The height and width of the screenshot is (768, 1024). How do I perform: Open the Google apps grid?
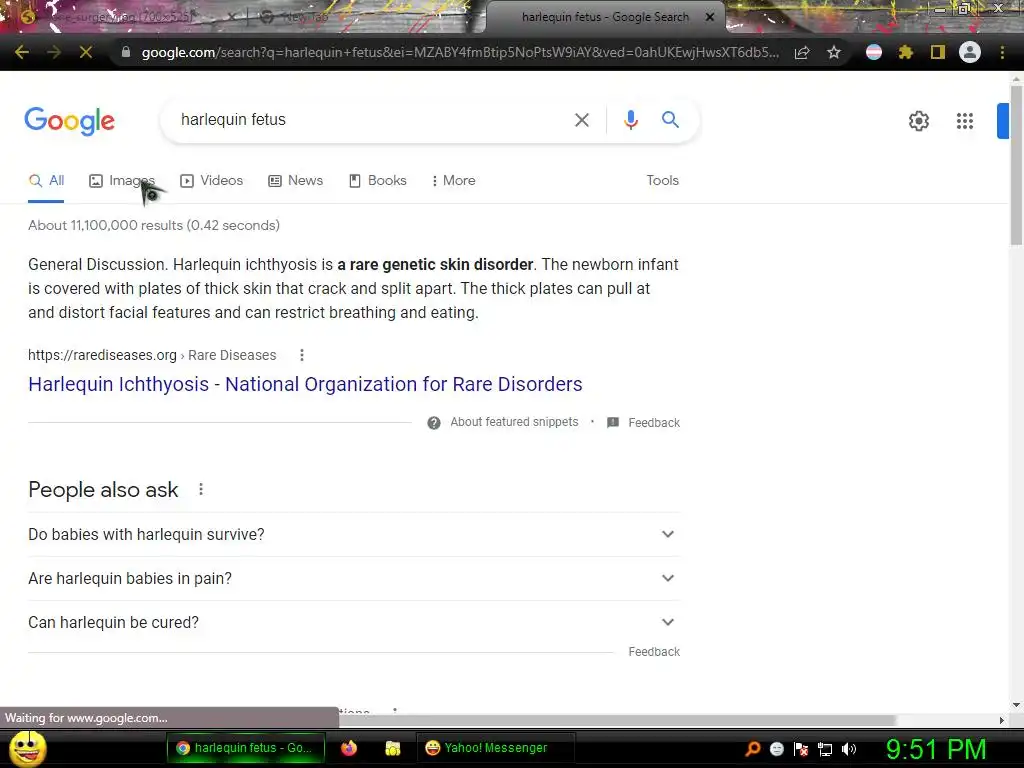pyautogui.click(x=965, y=121)
